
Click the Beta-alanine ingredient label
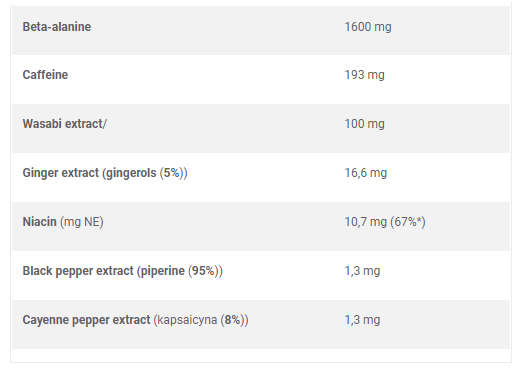point(57,27)
